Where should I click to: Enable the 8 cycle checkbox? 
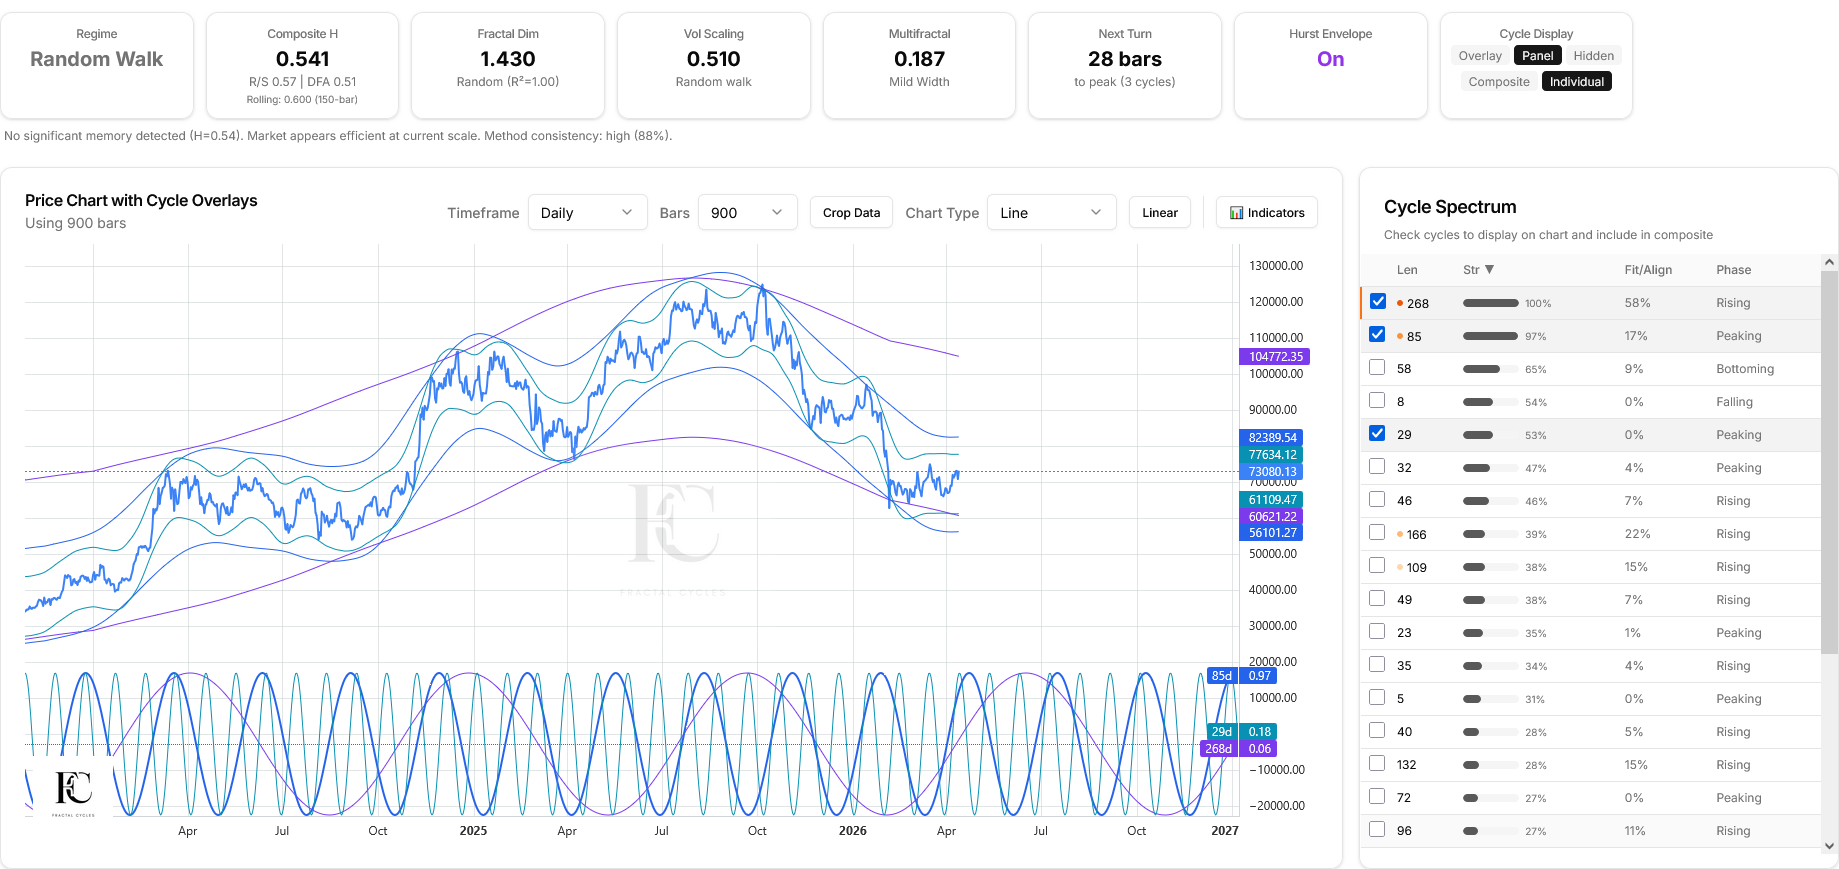pos(1378,401)
